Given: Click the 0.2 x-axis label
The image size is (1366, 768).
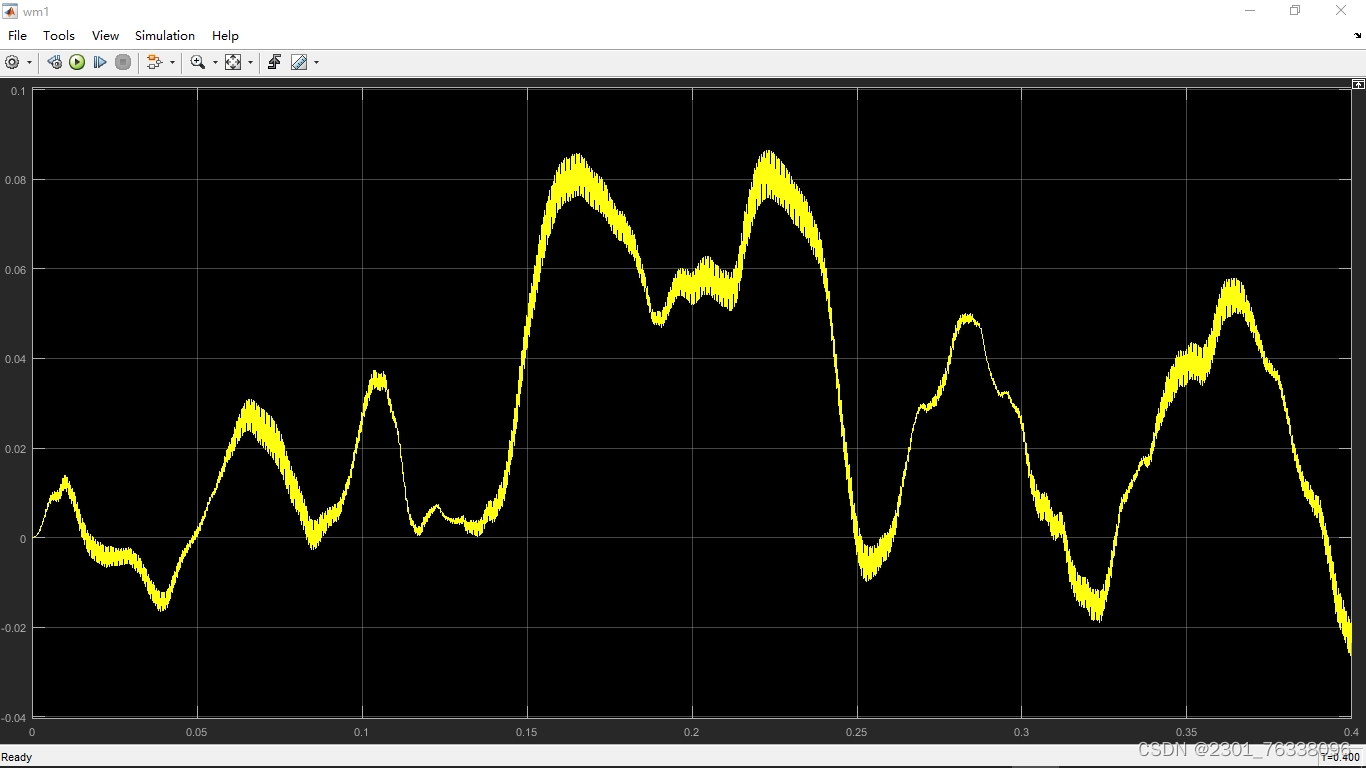Looking at the screenshot, I should 692,732.
